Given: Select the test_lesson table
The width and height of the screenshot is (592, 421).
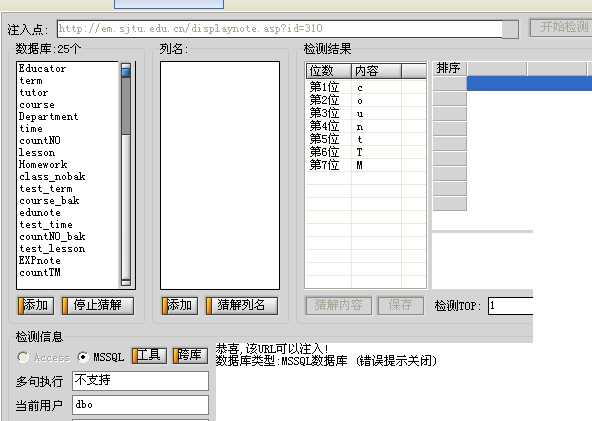Looking at the screenshot, I should (52, 249).
